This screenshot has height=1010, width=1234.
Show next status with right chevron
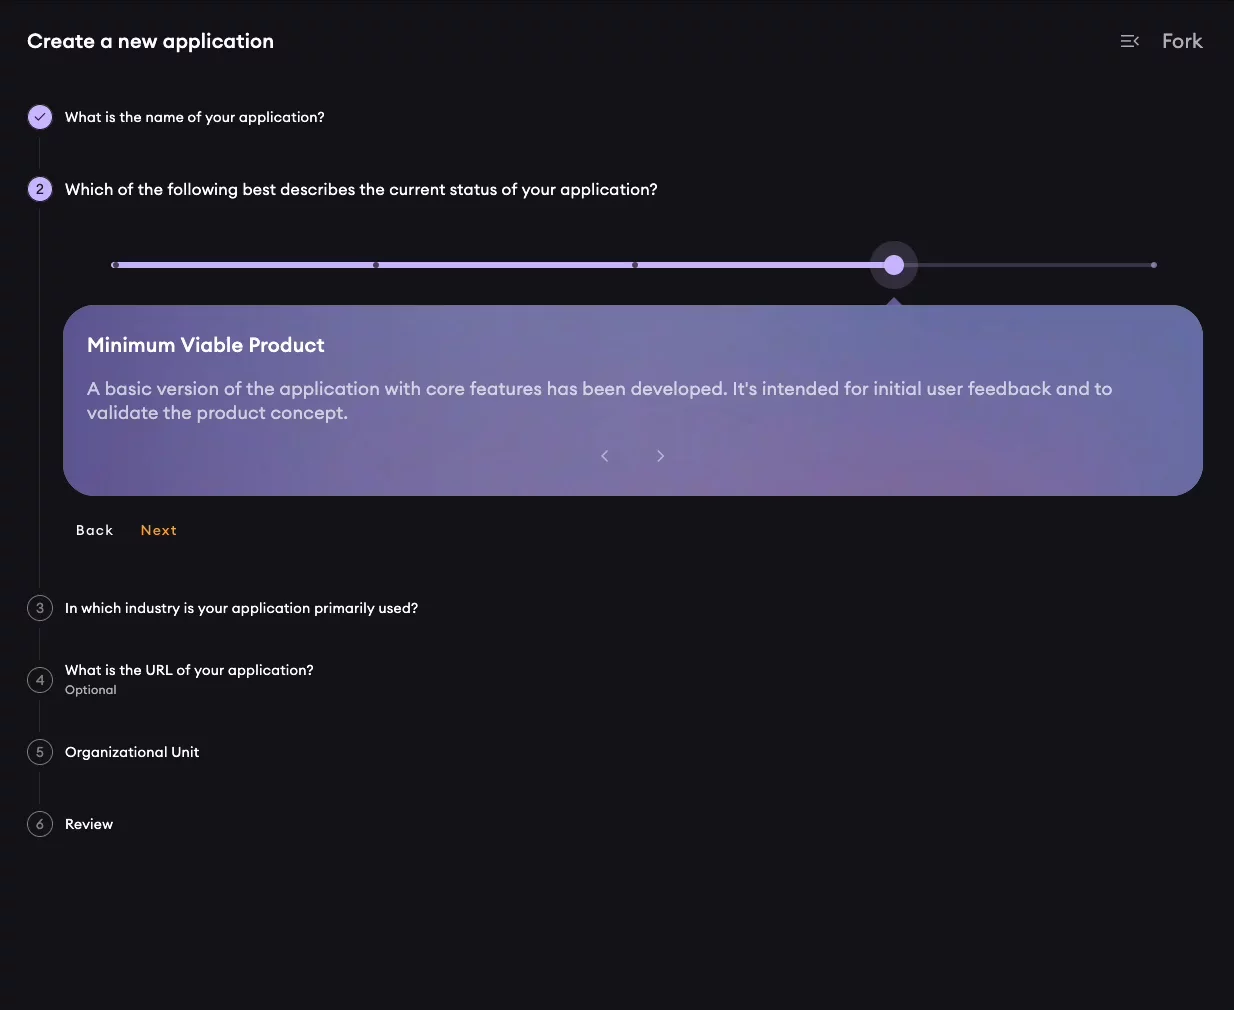pos(660,456)
